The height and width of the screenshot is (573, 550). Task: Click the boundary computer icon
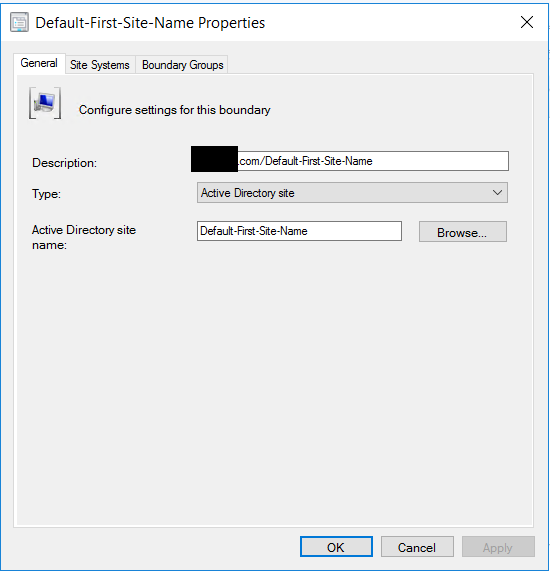click(45, 103)
